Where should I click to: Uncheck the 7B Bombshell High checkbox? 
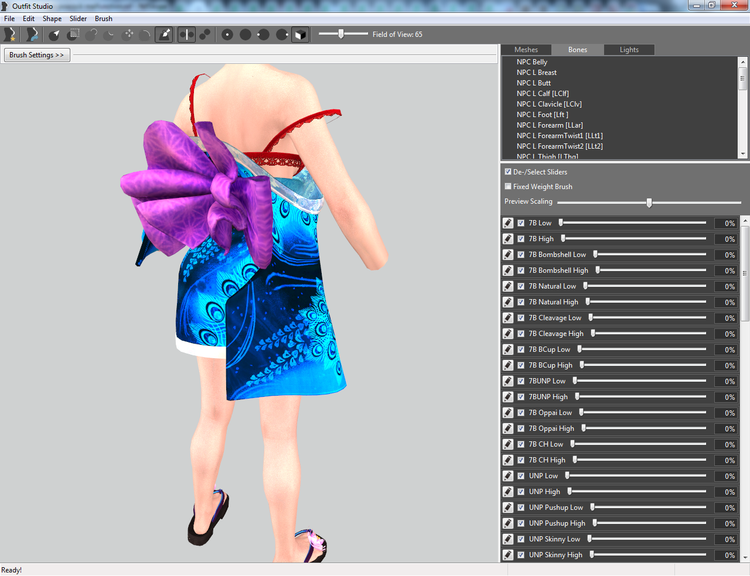521,270
